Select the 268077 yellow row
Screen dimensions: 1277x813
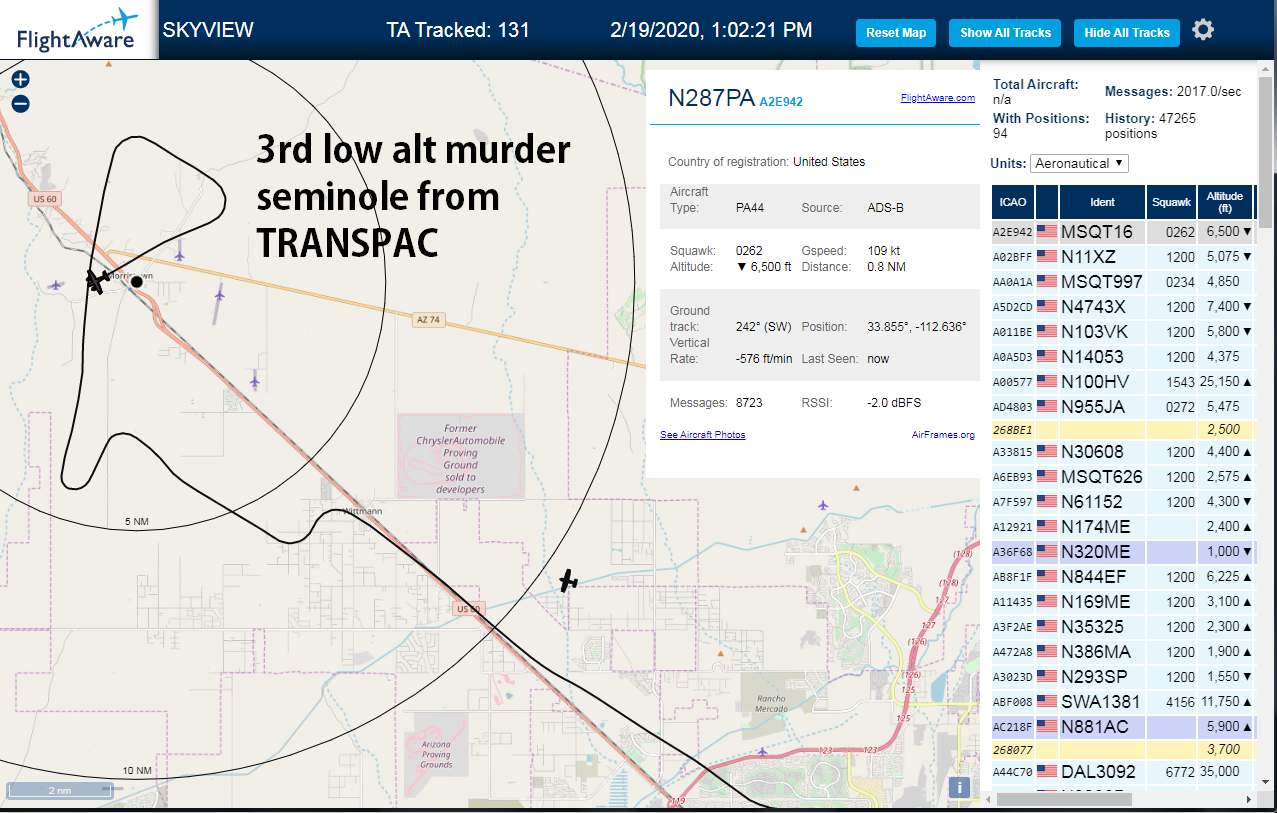pos(1122,749)
